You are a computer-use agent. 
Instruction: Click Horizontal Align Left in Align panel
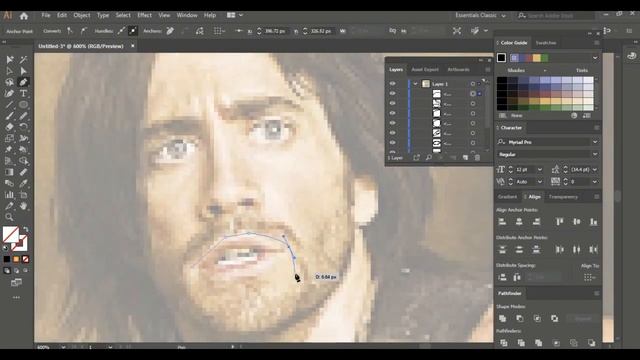tap(502, 222)
